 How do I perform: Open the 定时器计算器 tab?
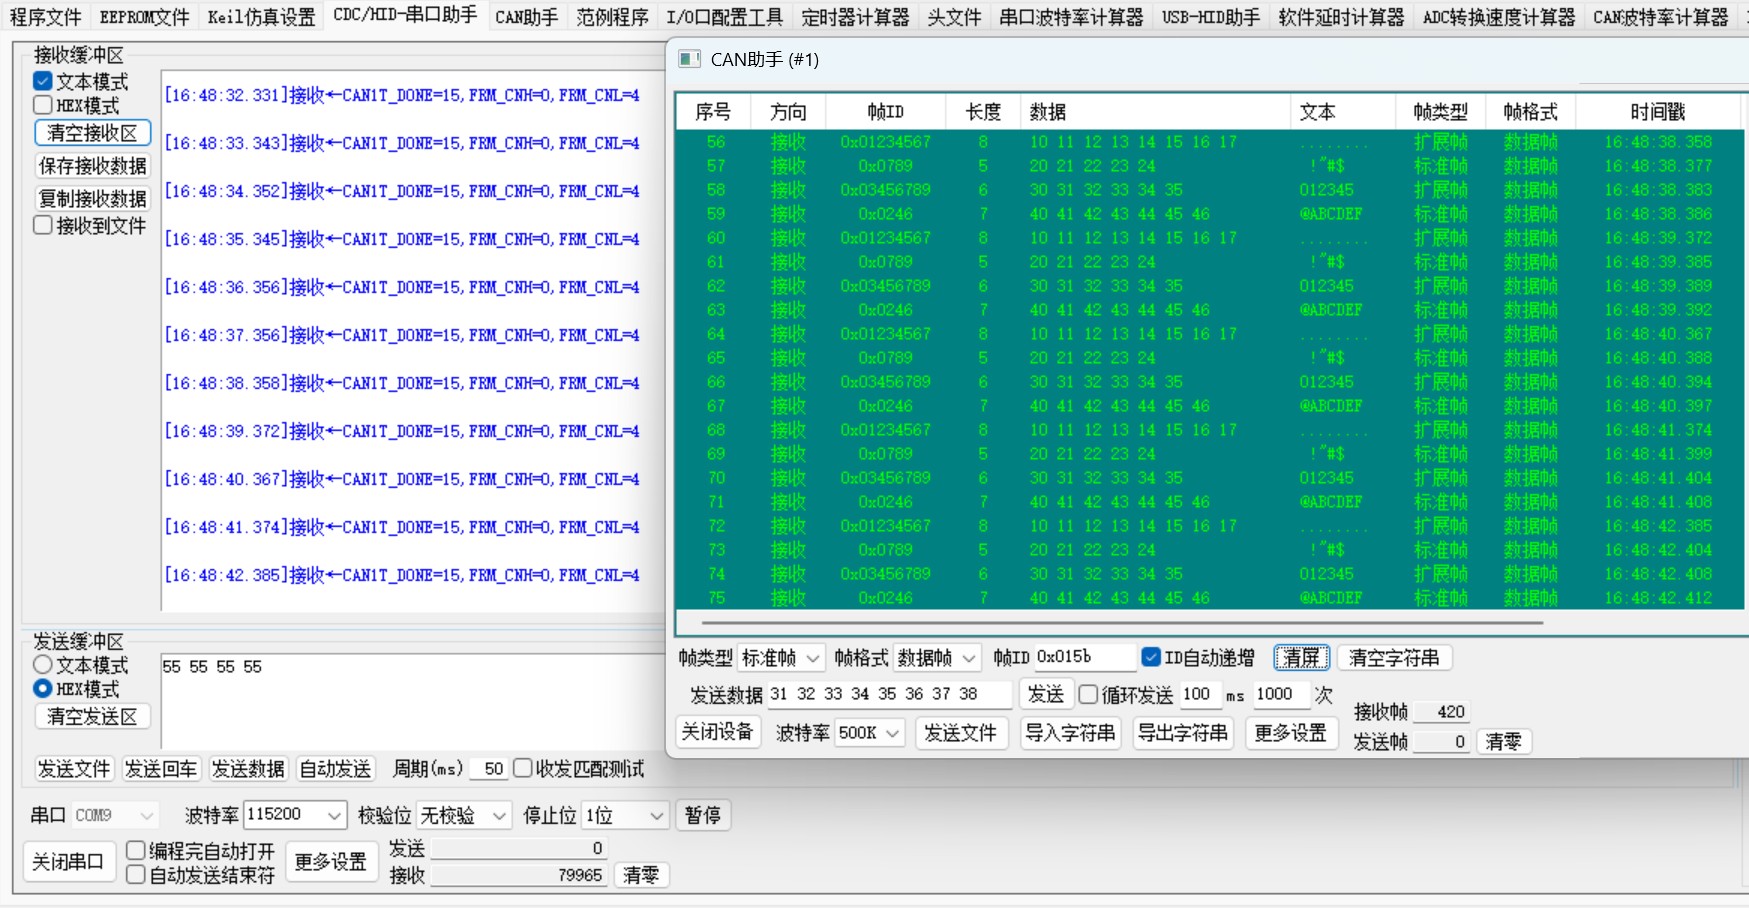(x=855, y=16)
